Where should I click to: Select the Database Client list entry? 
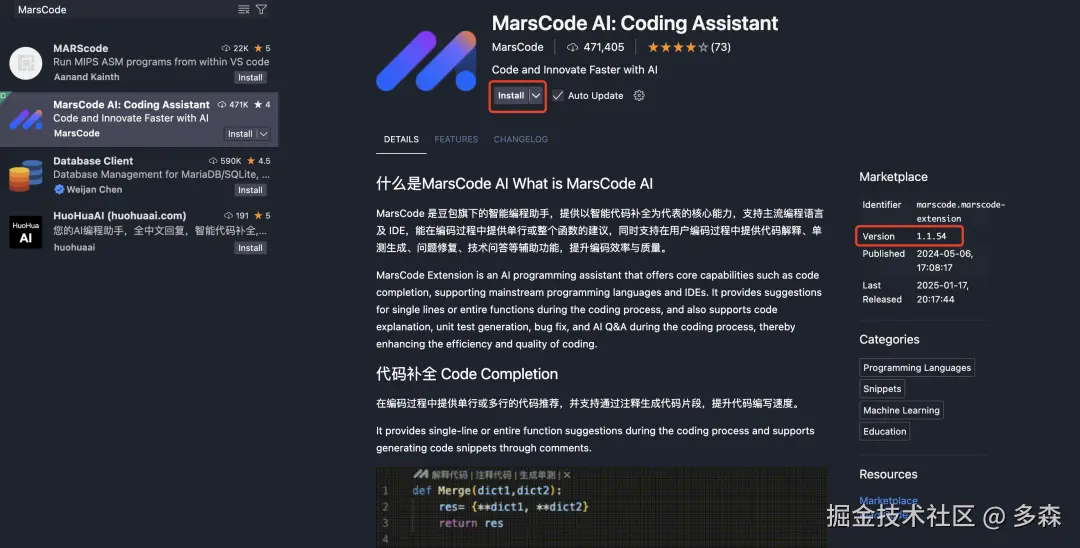click(139, 176)
